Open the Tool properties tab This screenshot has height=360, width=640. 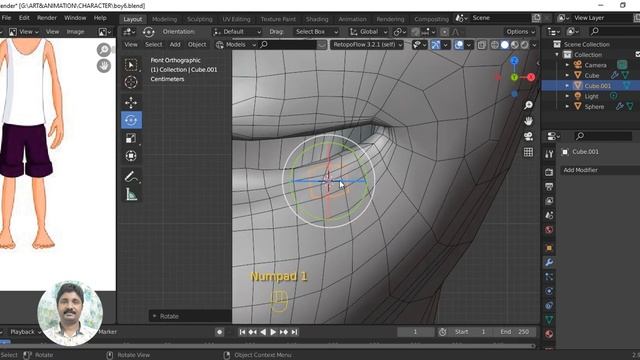[549, 153]
